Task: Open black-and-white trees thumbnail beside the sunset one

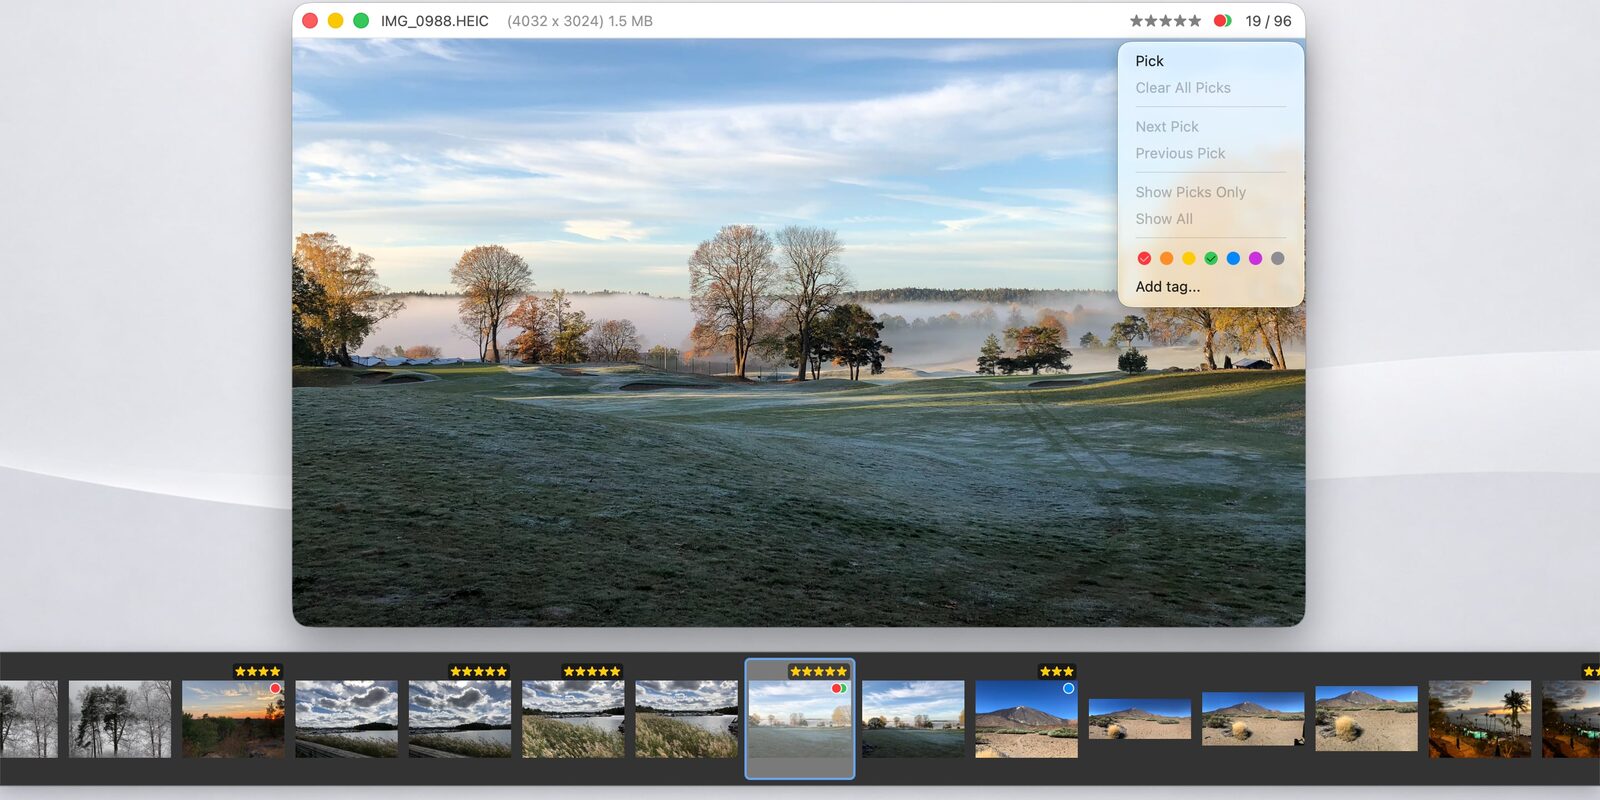Action: [120, 719]
